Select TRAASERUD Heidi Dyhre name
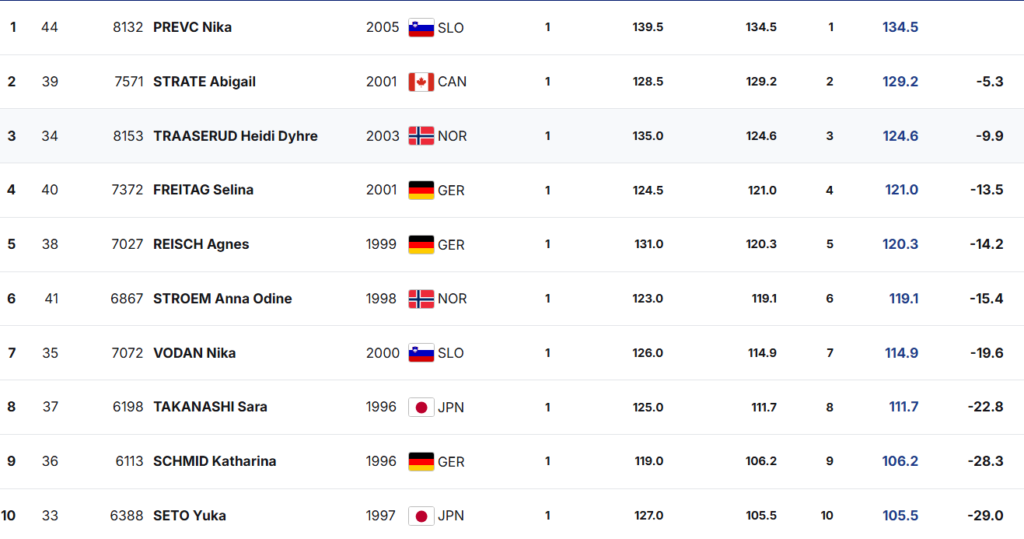This screenshot has width=1024, height=539. point(235,136)
